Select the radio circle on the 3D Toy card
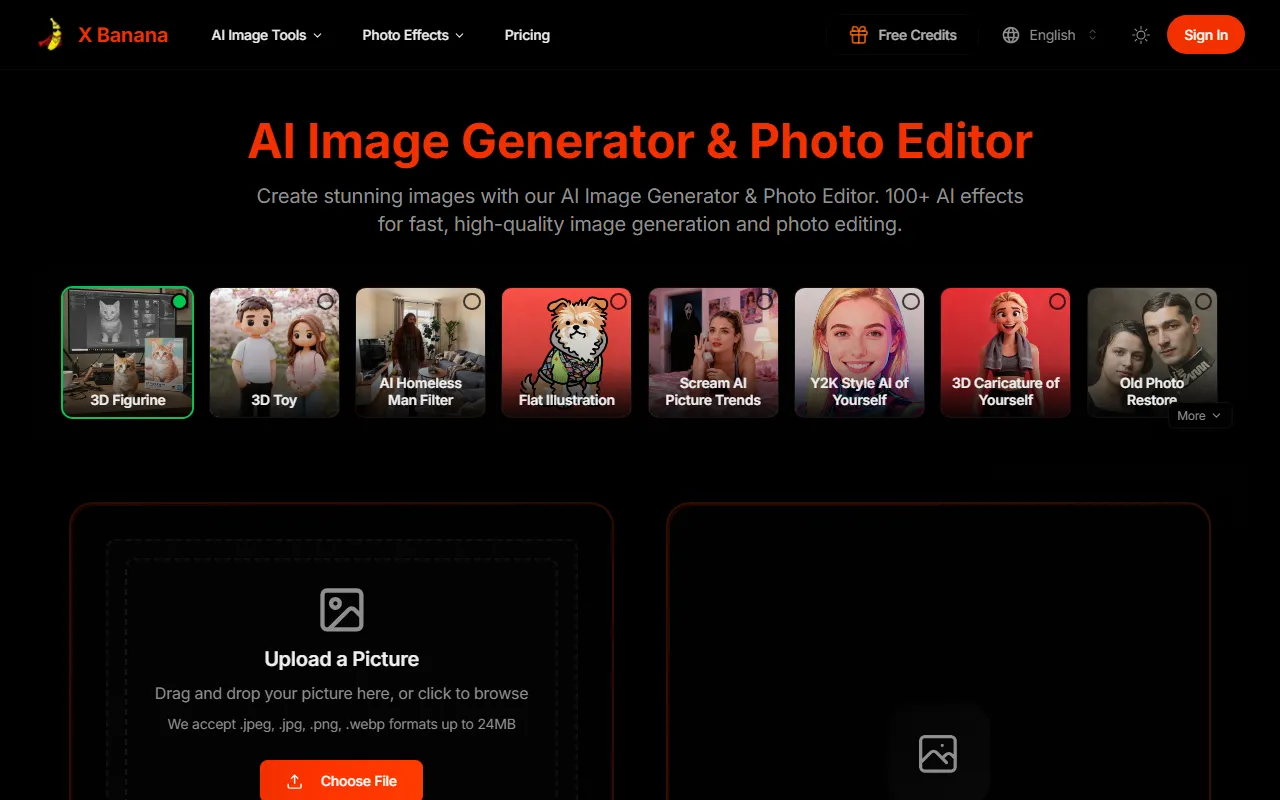1280x800 pixels. pos(325,301)
